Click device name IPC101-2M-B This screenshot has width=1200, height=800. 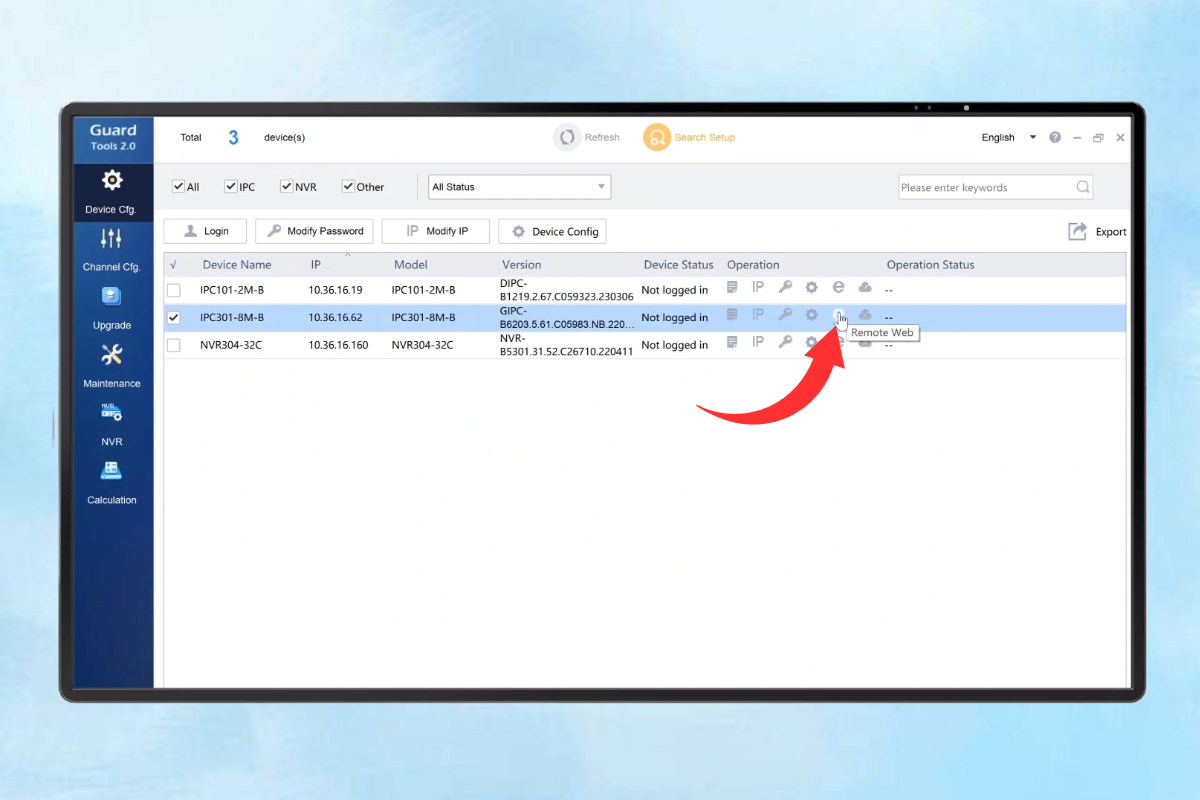232,290
